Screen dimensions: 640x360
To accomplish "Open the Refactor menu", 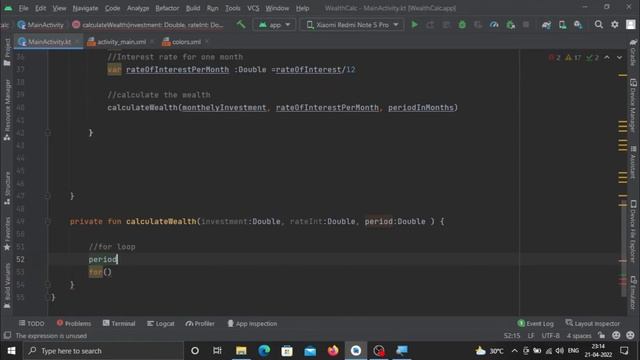I will tap(167, 8).
